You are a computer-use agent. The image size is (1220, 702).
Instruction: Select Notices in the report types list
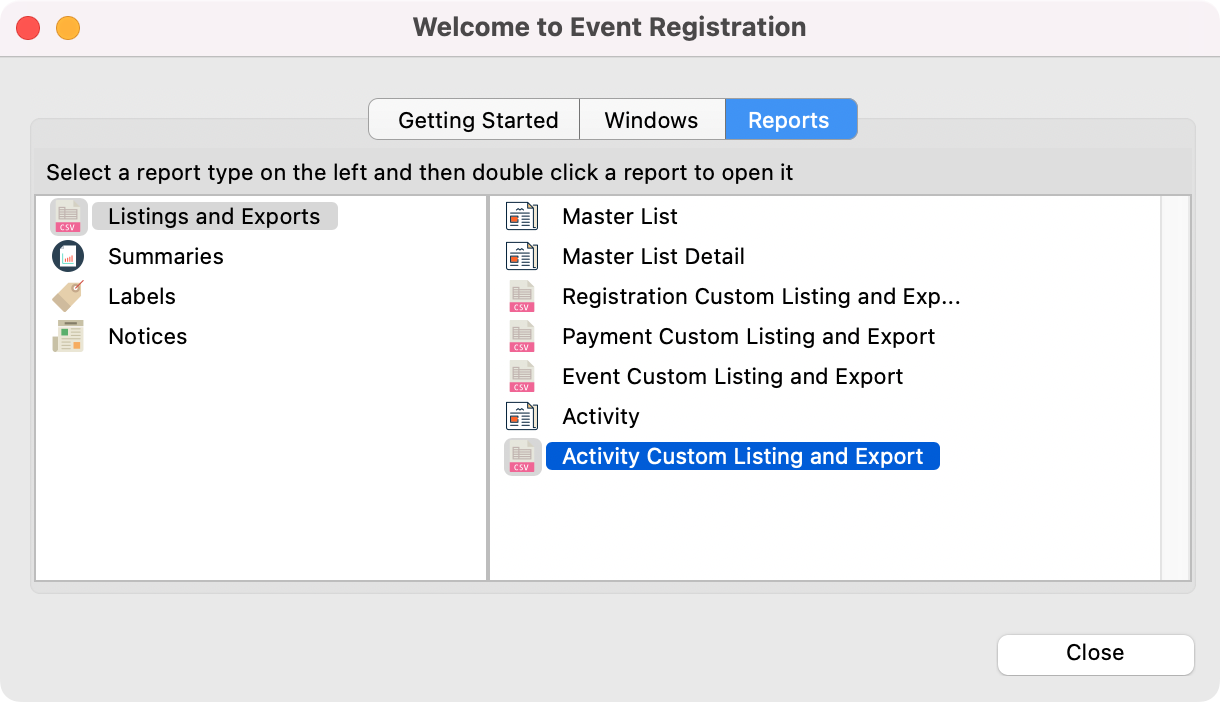[x=148, y=337]
